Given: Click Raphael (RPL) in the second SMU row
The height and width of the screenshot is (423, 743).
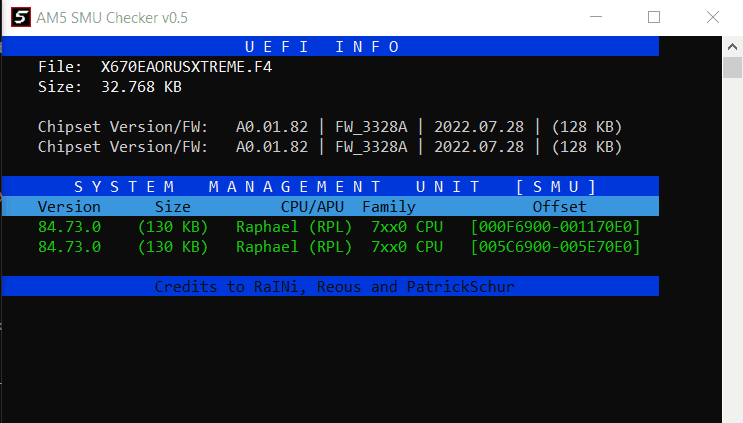Looking at the screenshot, I should coord(294,247).
